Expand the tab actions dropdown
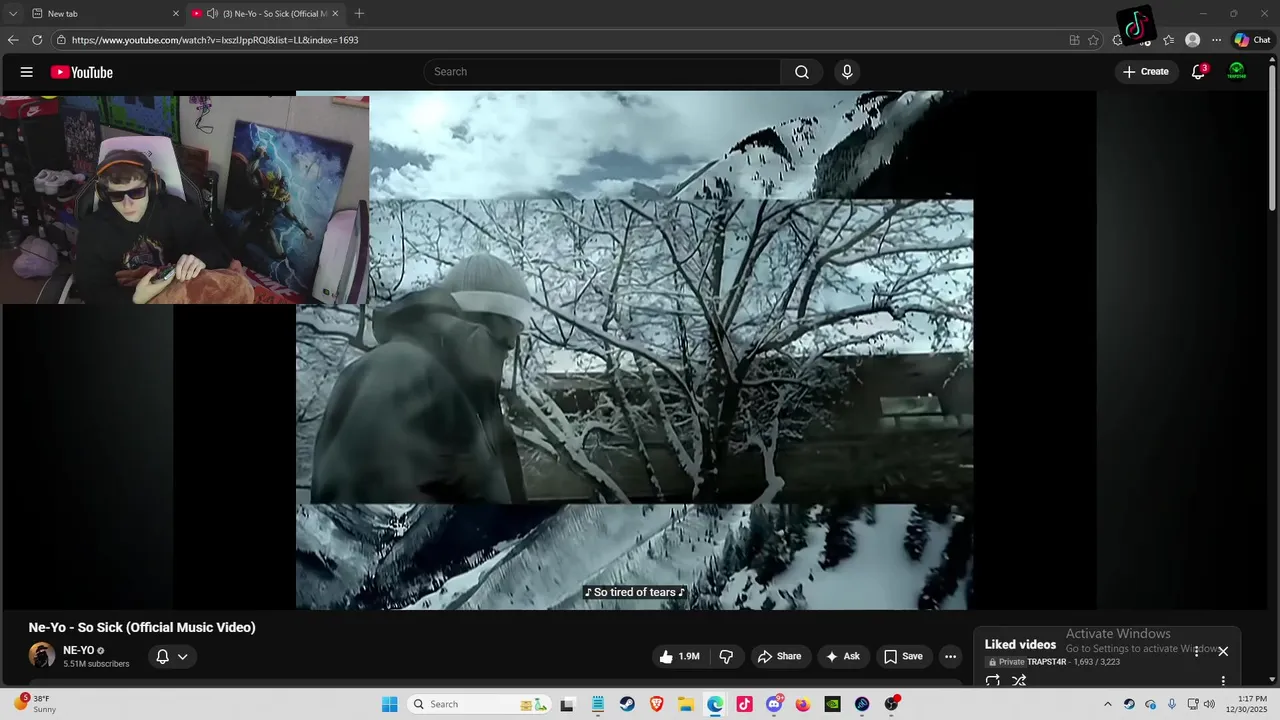 tap(12, 13)
